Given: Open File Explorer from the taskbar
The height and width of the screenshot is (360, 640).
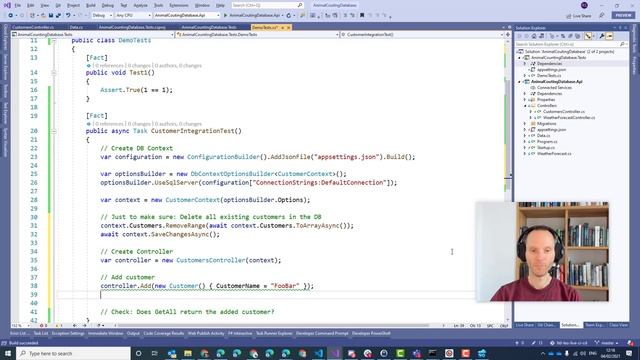Looking at the screenshot, I should pyautogui.click(x=188, y=353).
